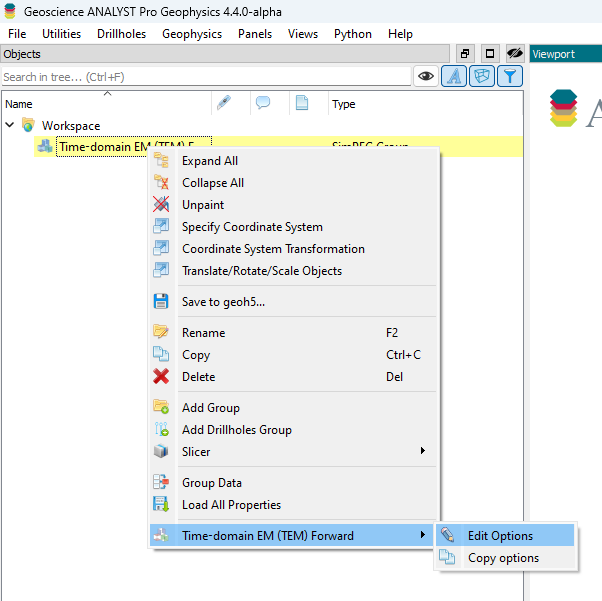Screen dimensions: 602x601
Task: Choose Copy options in the submenu
Action: click(x=505, y=557)
